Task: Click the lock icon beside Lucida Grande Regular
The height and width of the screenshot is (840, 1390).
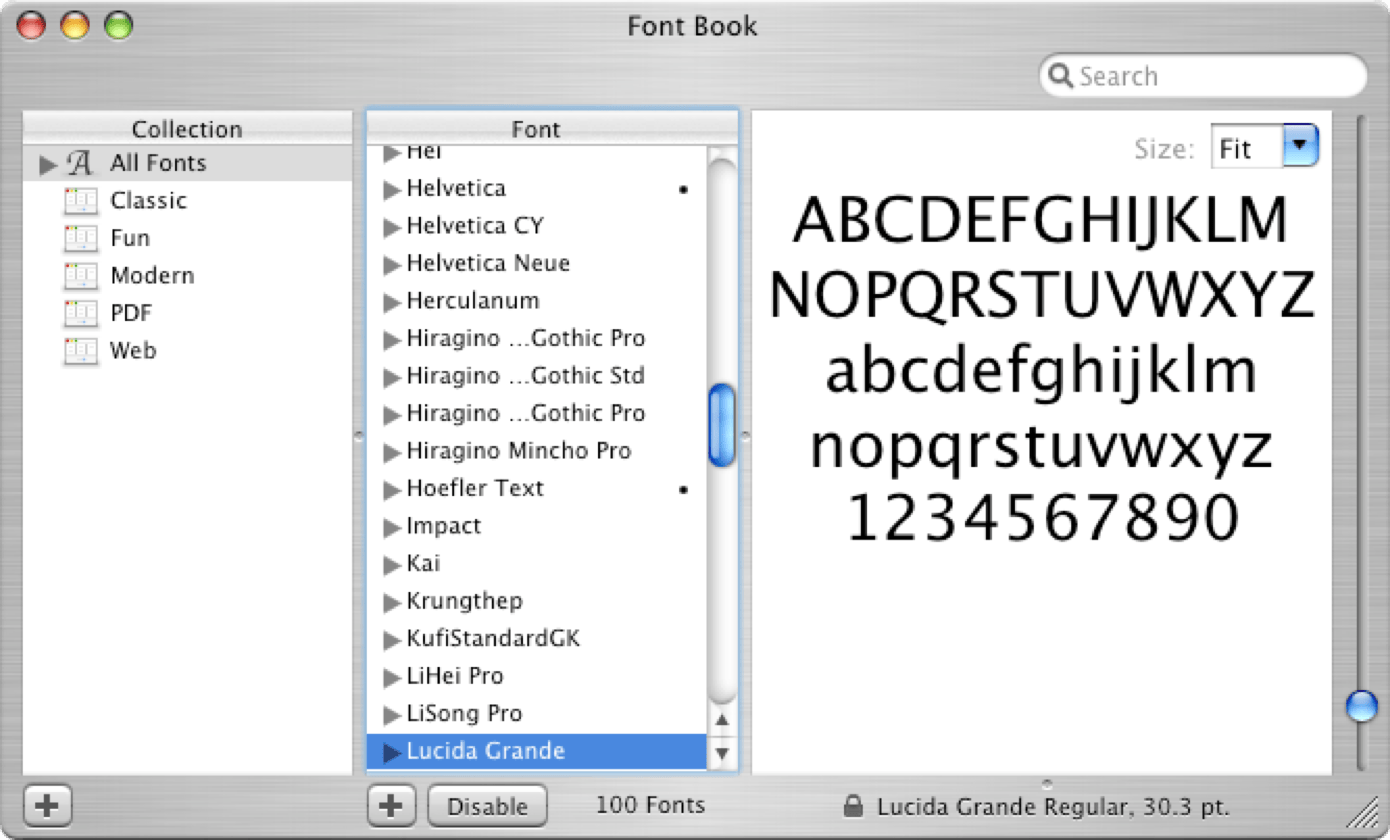Action: point(853,805)
